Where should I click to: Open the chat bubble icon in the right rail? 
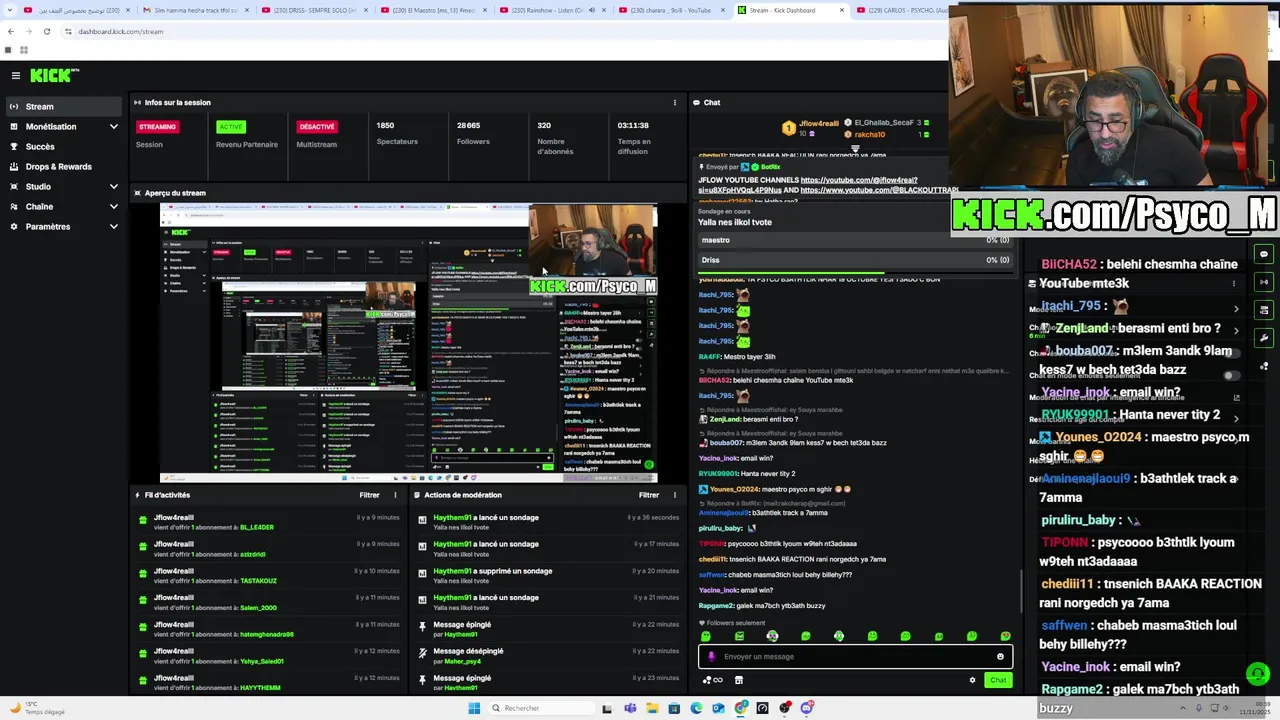coord(1264,254)
